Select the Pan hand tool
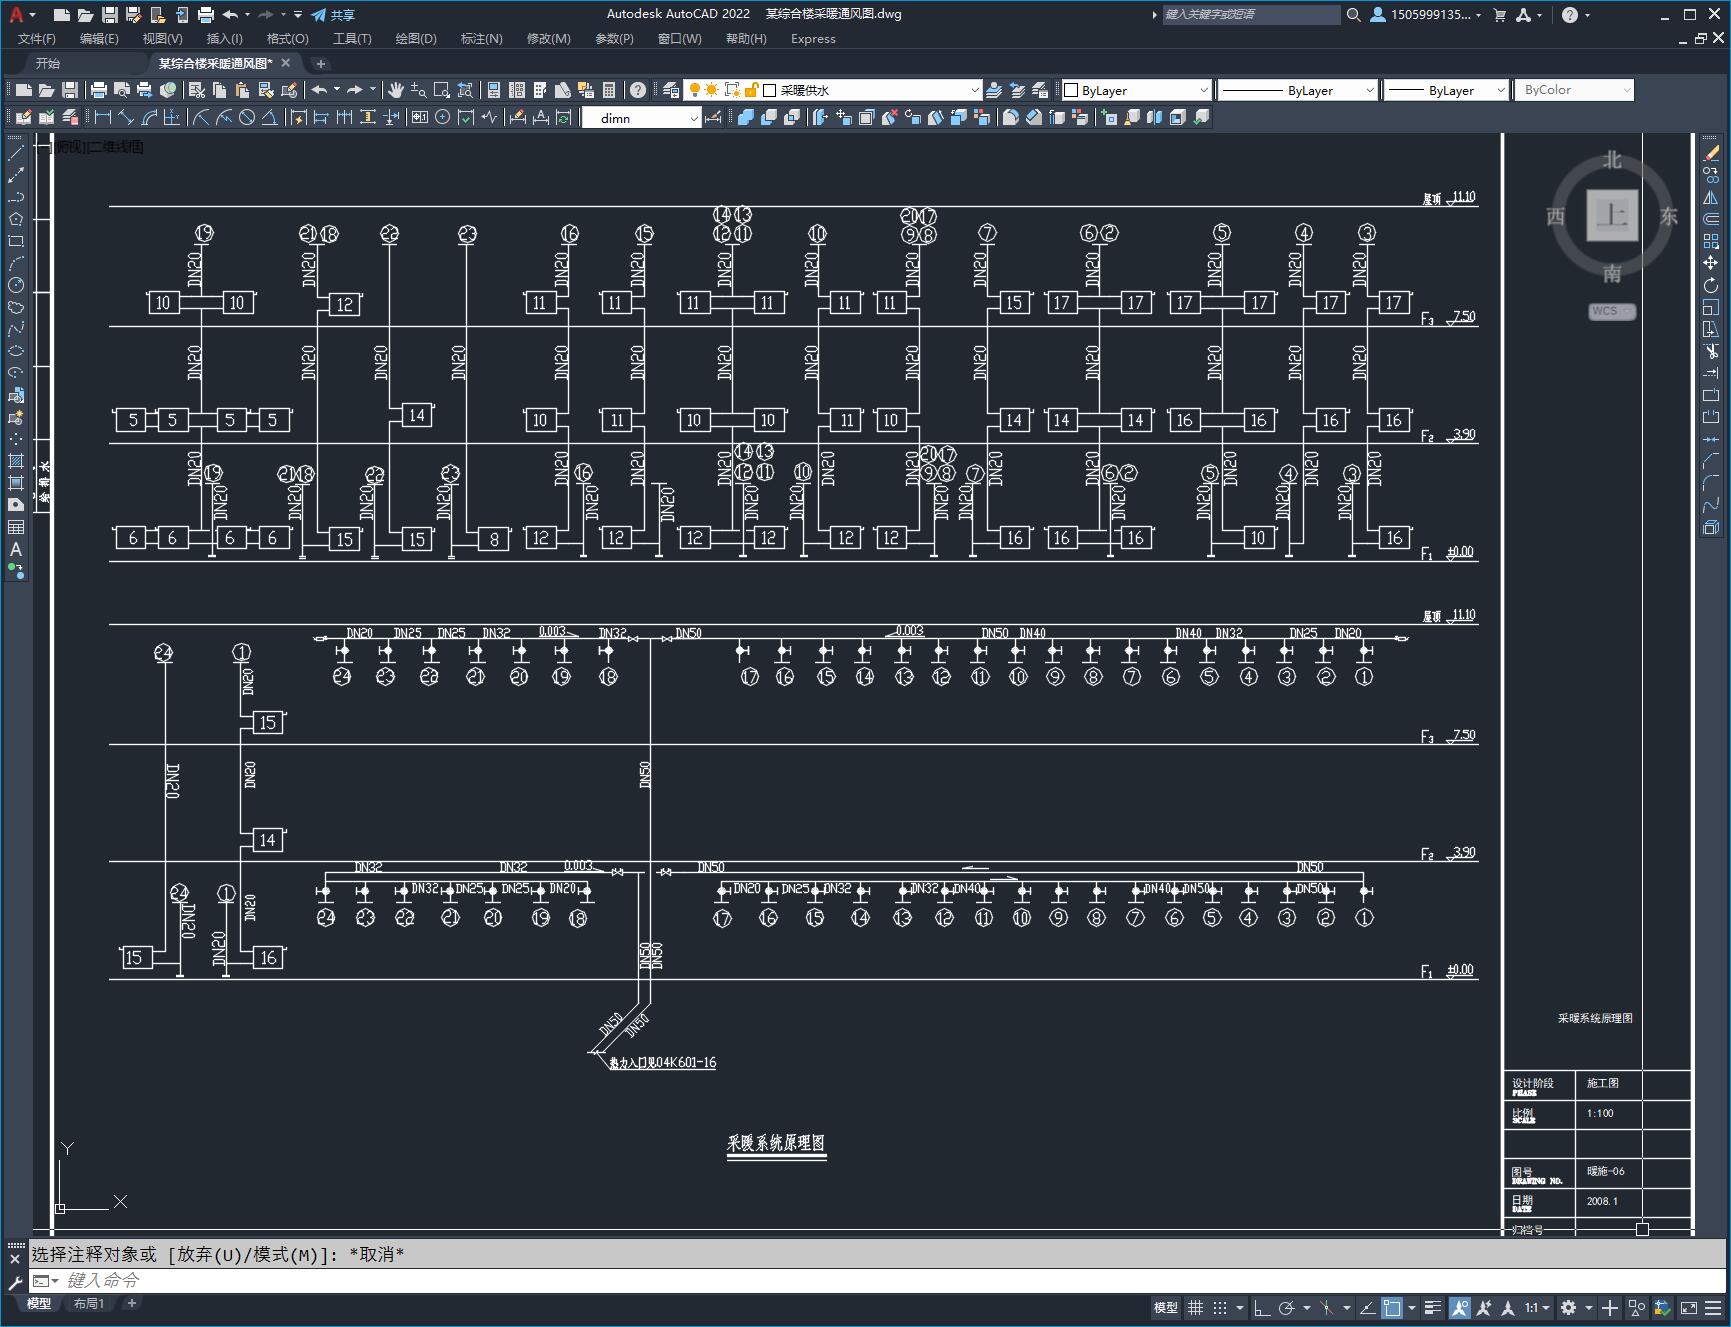Image resolution: width=1731 pixels, height=1327 pixels. click(x=396, y=90)
